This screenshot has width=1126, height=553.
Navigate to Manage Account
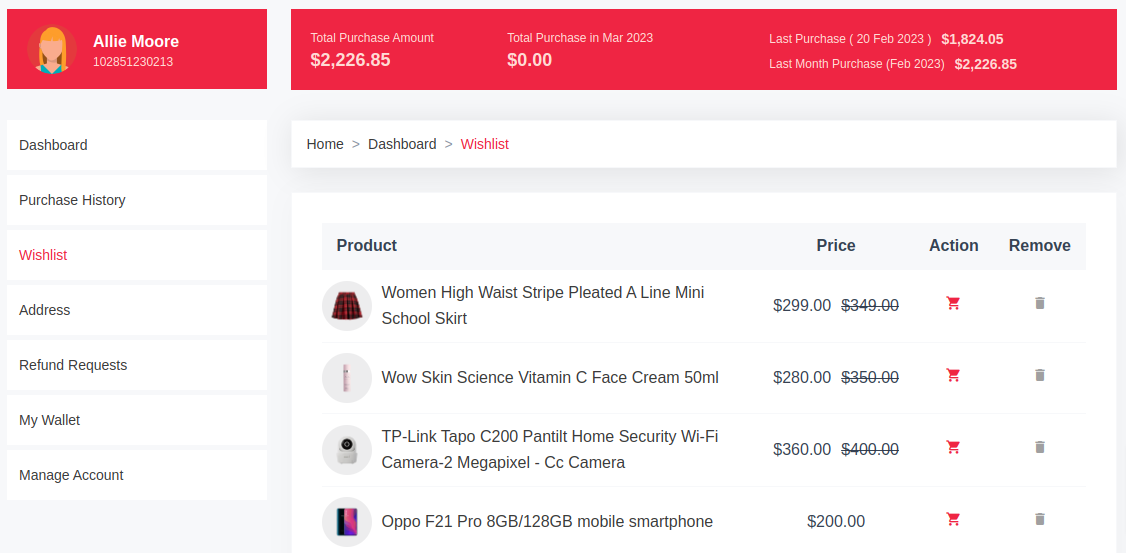(x=72, y=475)
